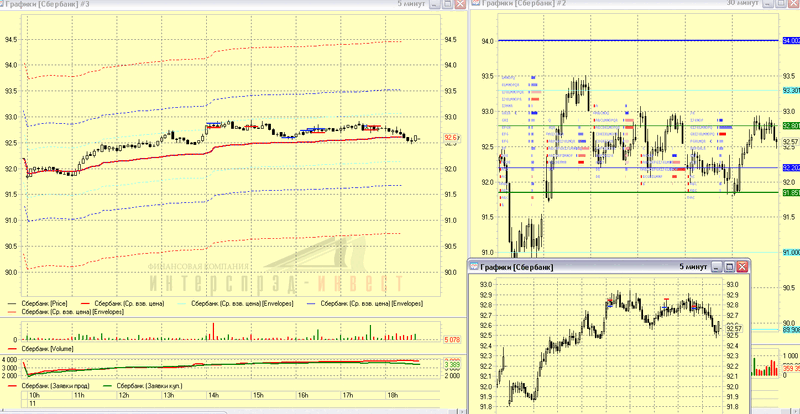This screenshot has width=800, height=414.
Task: Maximize the floating Графики [Сбербанк] 5 минут window
Action: (730, 267)
